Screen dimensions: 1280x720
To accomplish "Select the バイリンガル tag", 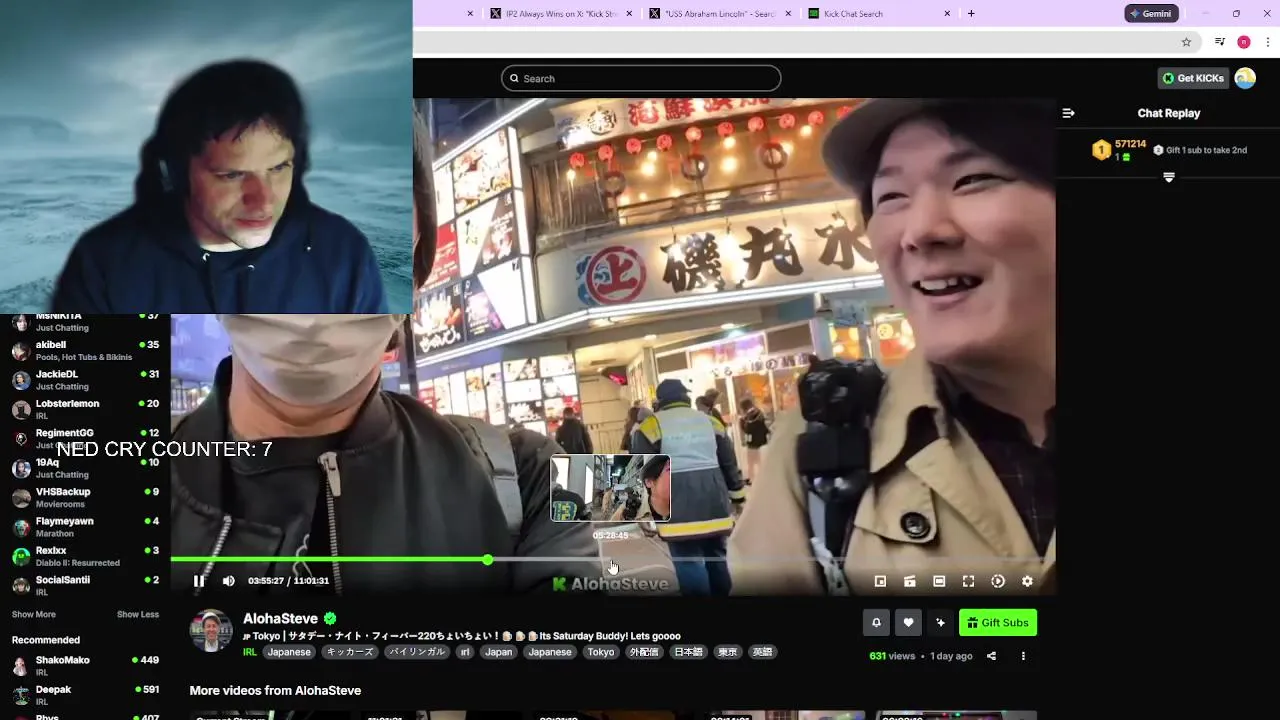I will pyautogui.click(x=417, y=652).
